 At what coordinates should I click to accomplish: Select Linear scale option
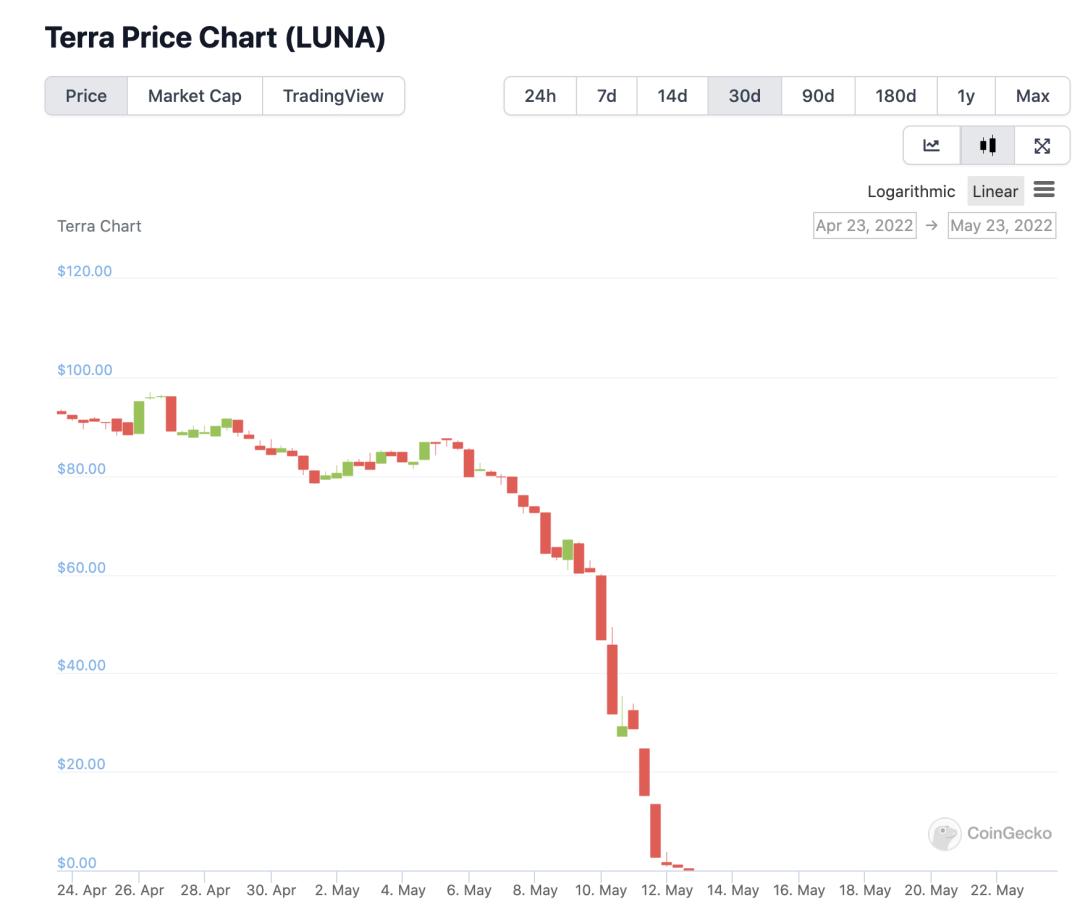[995, 191]
